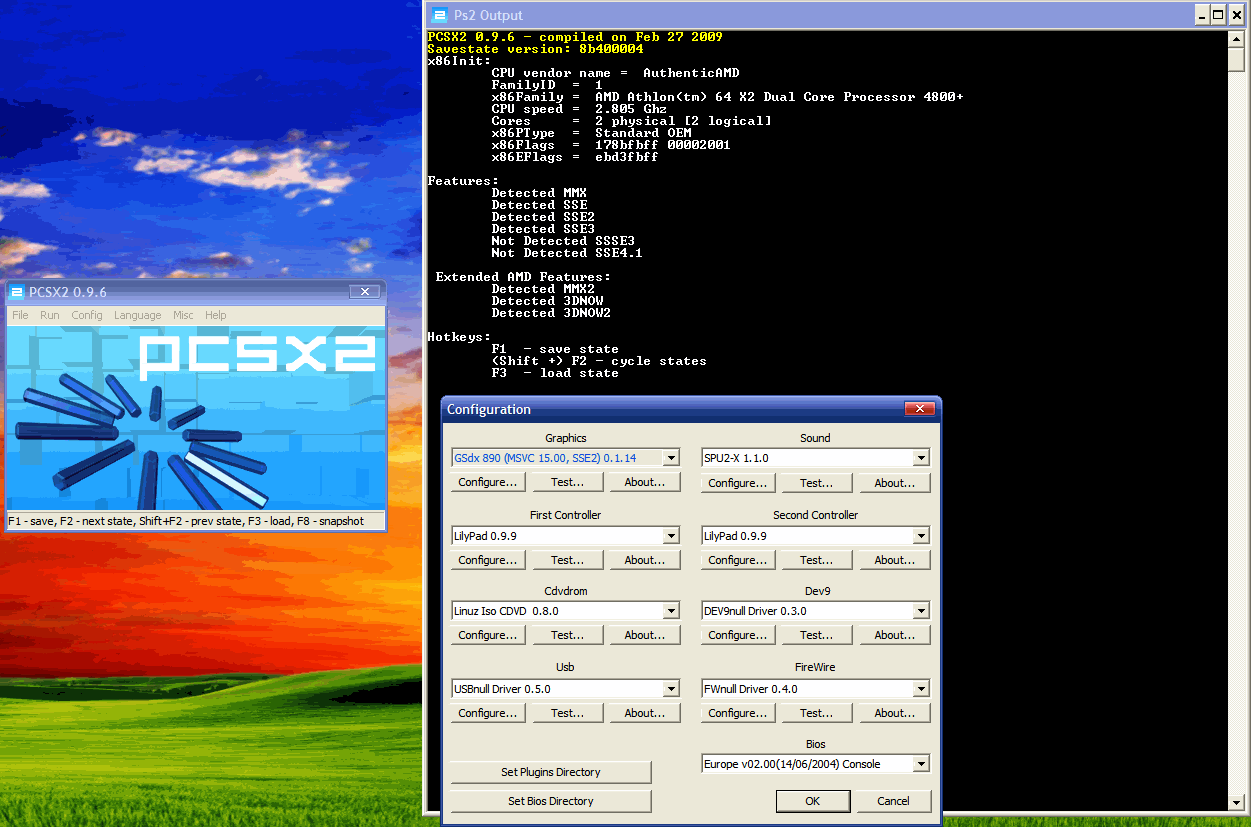Test the First Controller plugin

tap(567, 560)
